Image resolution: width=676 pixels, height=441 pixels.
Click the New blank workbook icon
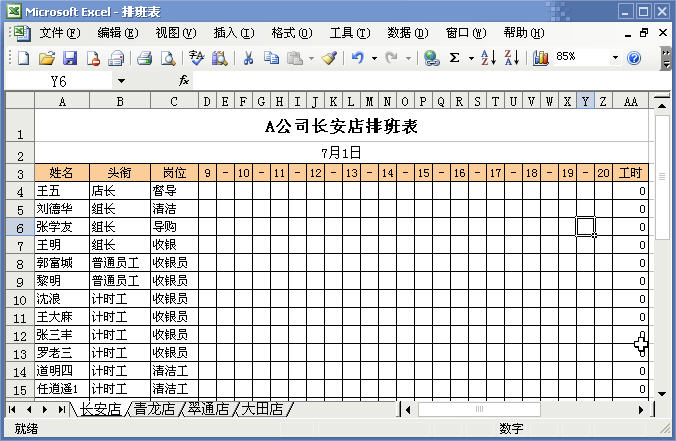[24, 58]
